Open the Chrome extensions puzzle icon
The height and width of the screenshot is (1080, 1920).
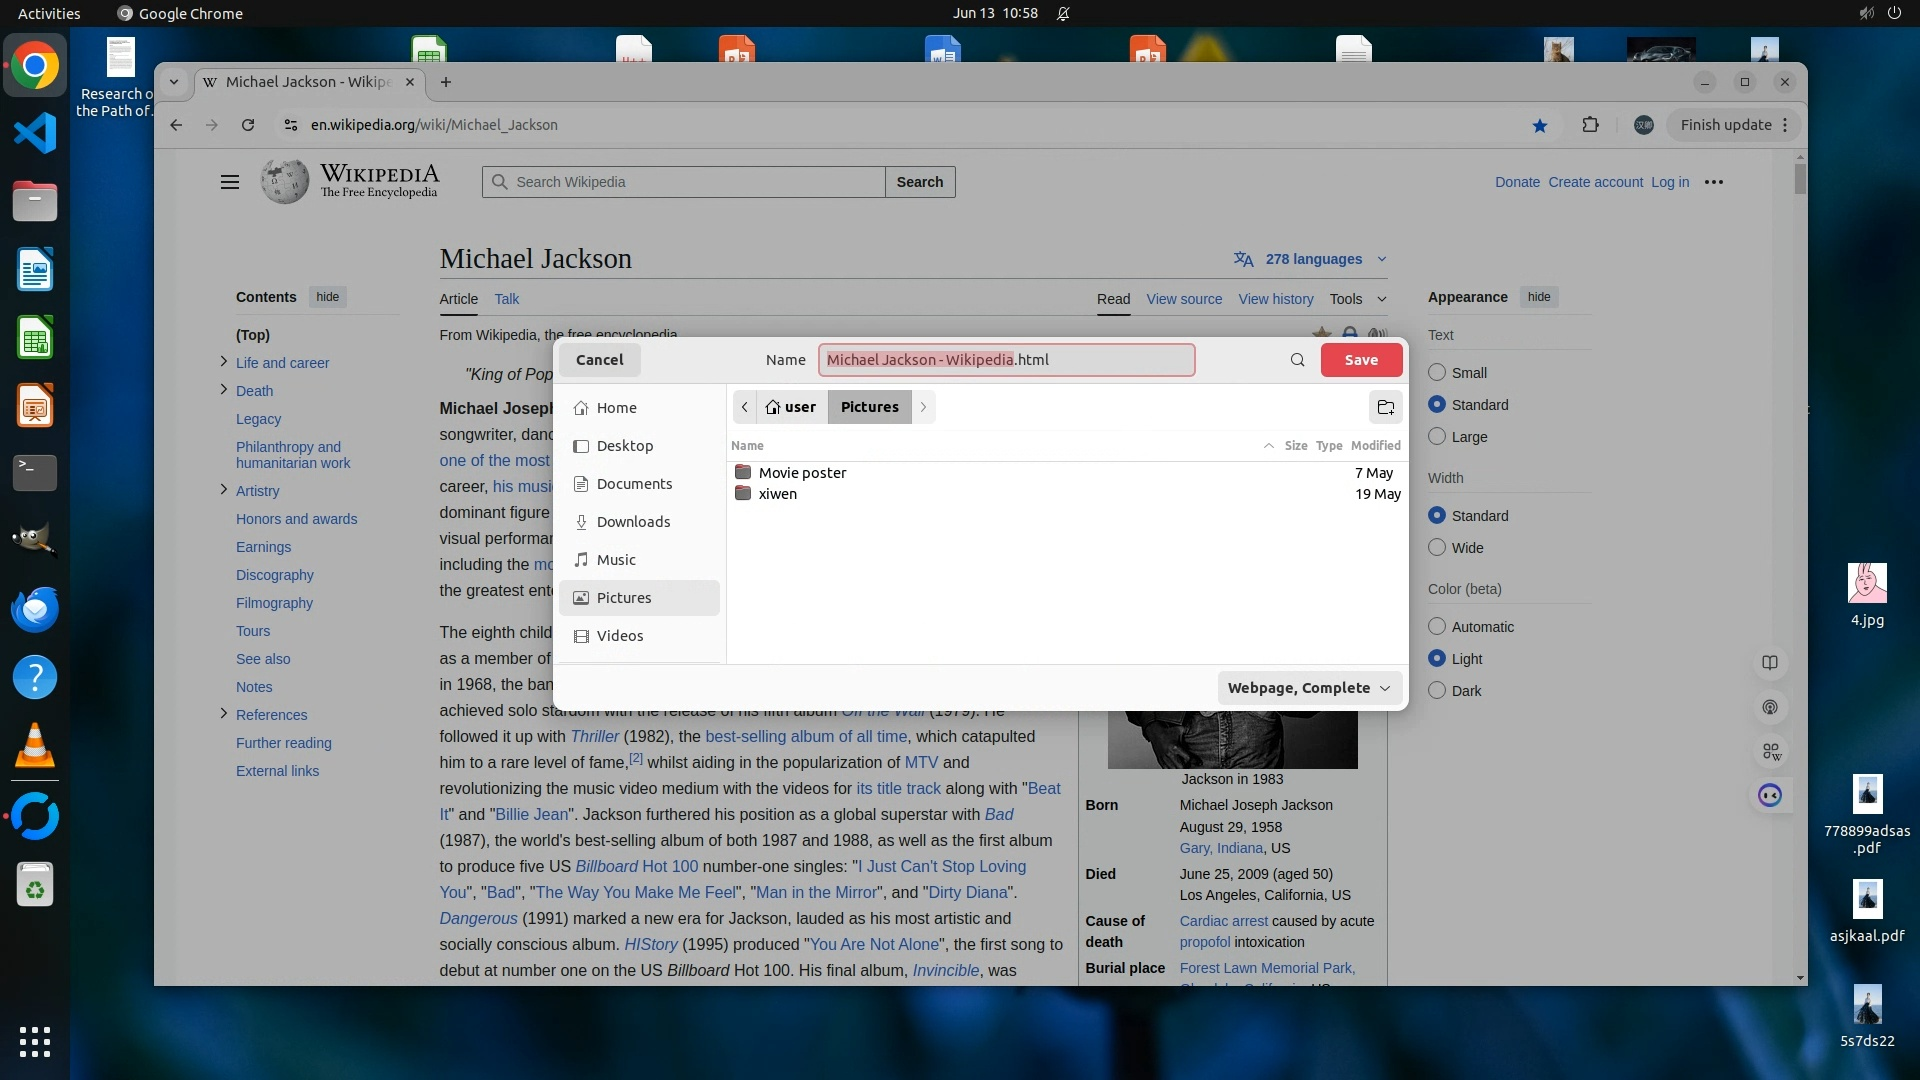(x=1590, y=125)
